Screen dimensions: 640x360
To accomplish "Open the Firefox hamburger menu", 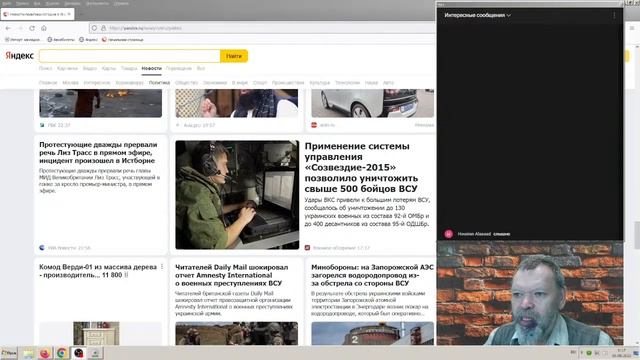I will (632, 28).
